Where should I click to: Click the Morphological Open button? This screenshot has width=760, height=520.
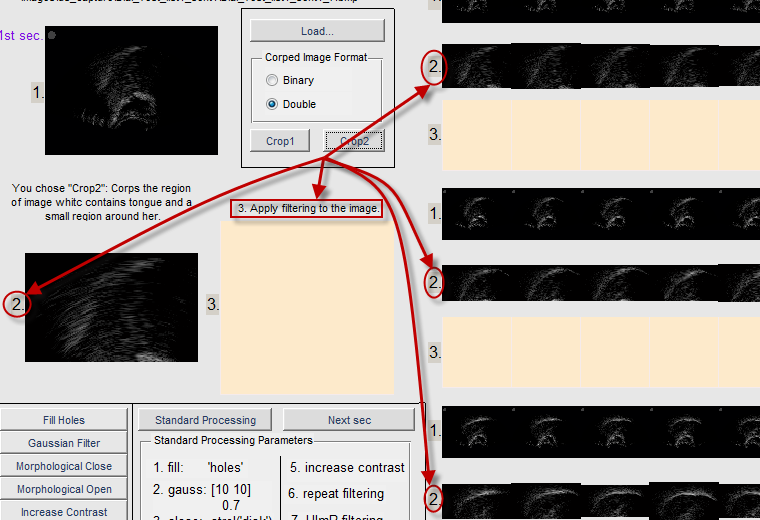tap(63, 489)
